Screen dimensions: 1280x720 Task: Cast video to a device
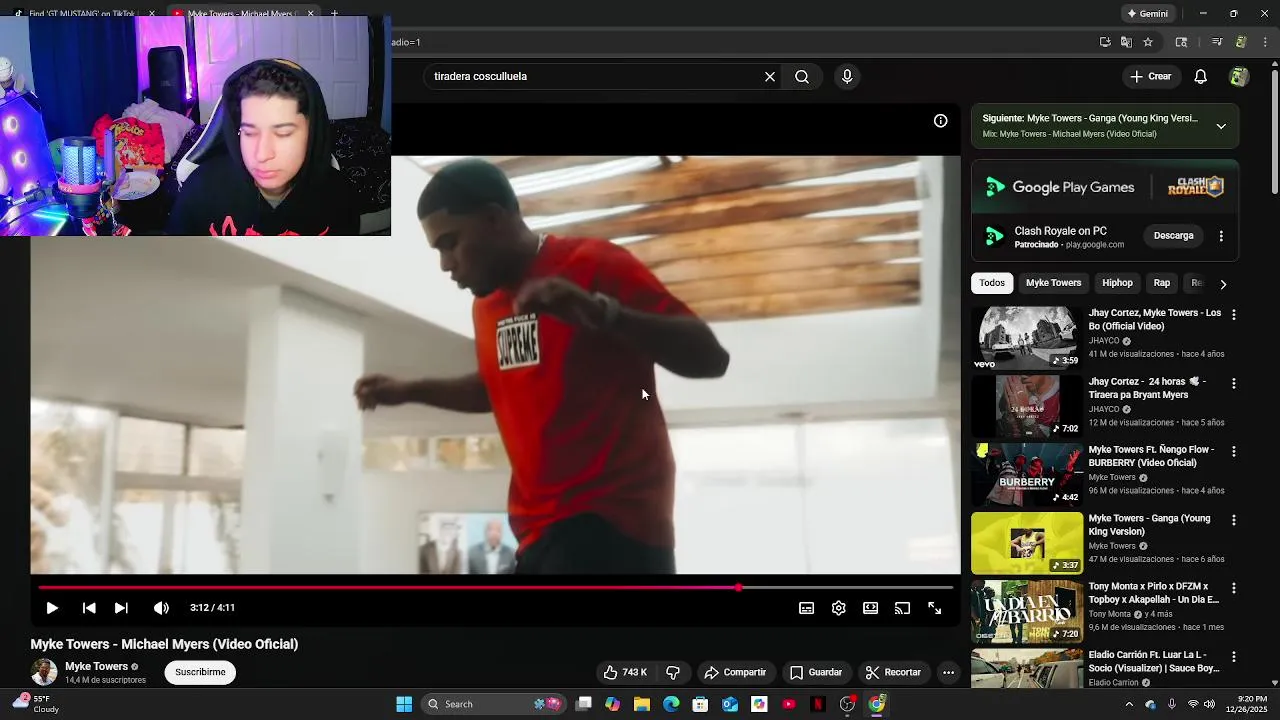coord(902,608)
